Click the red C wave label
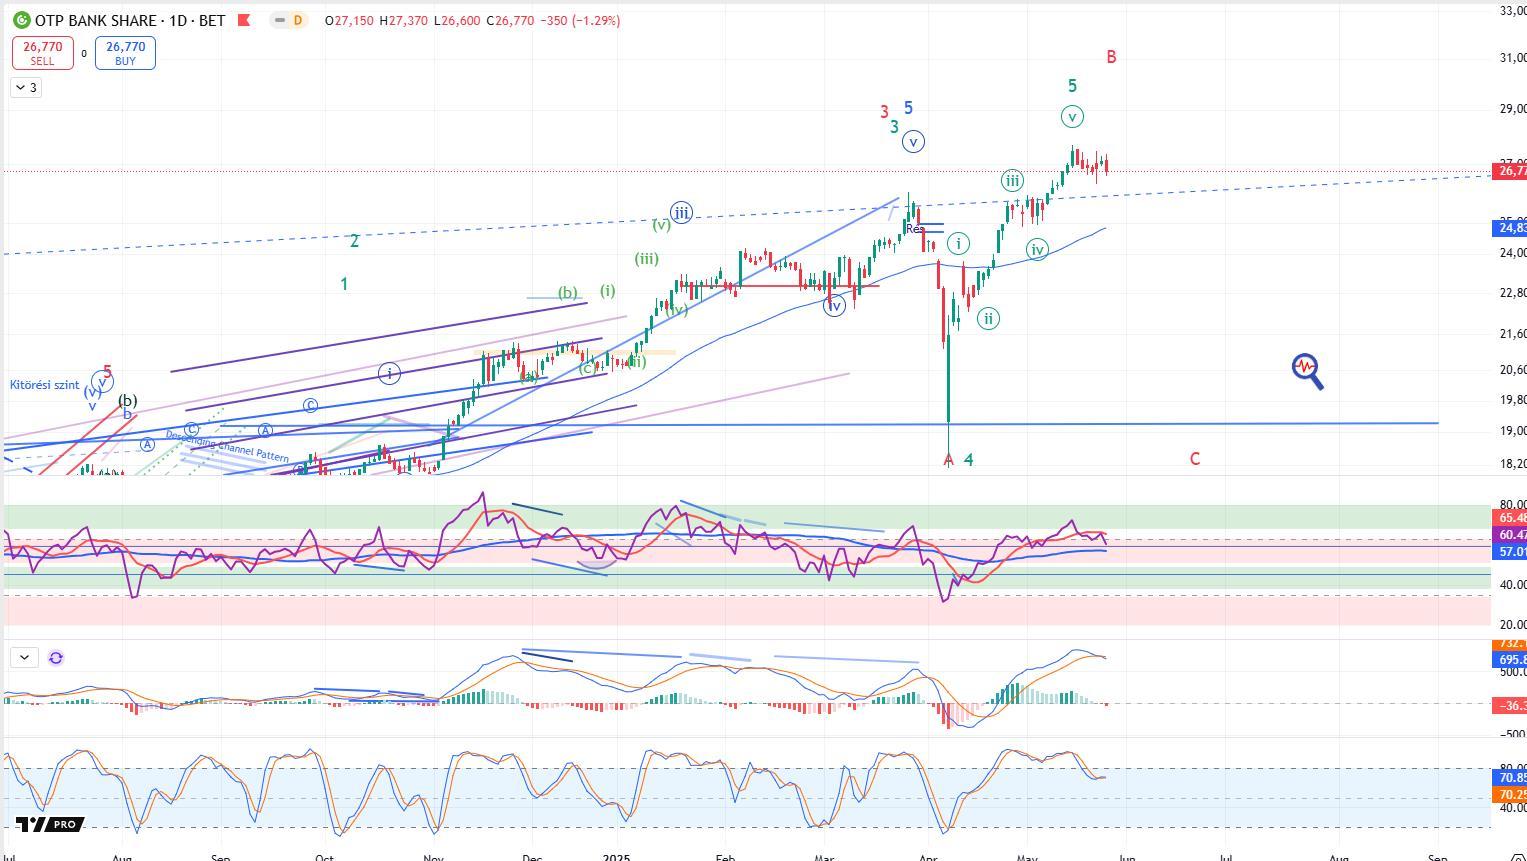 tap(1194, 459)
